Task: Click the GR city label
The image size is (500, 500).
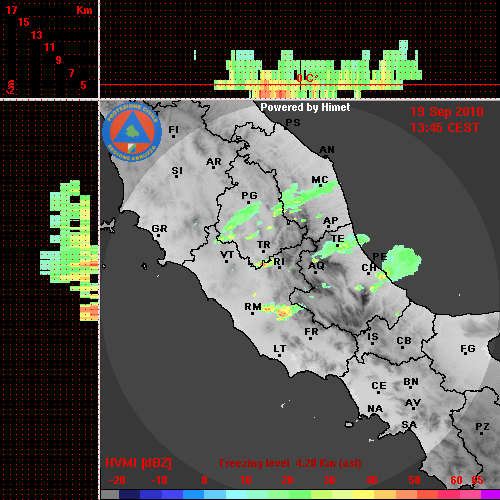Action: [x=159, y=229]
